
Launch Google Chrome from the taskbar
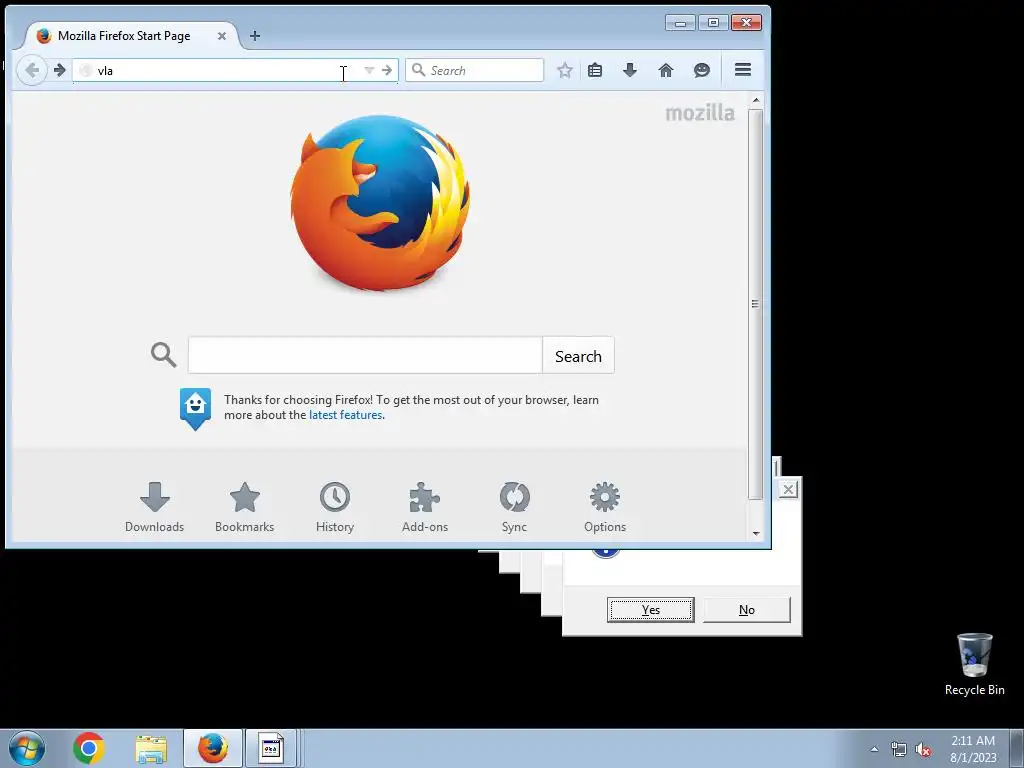click(89, 748)
